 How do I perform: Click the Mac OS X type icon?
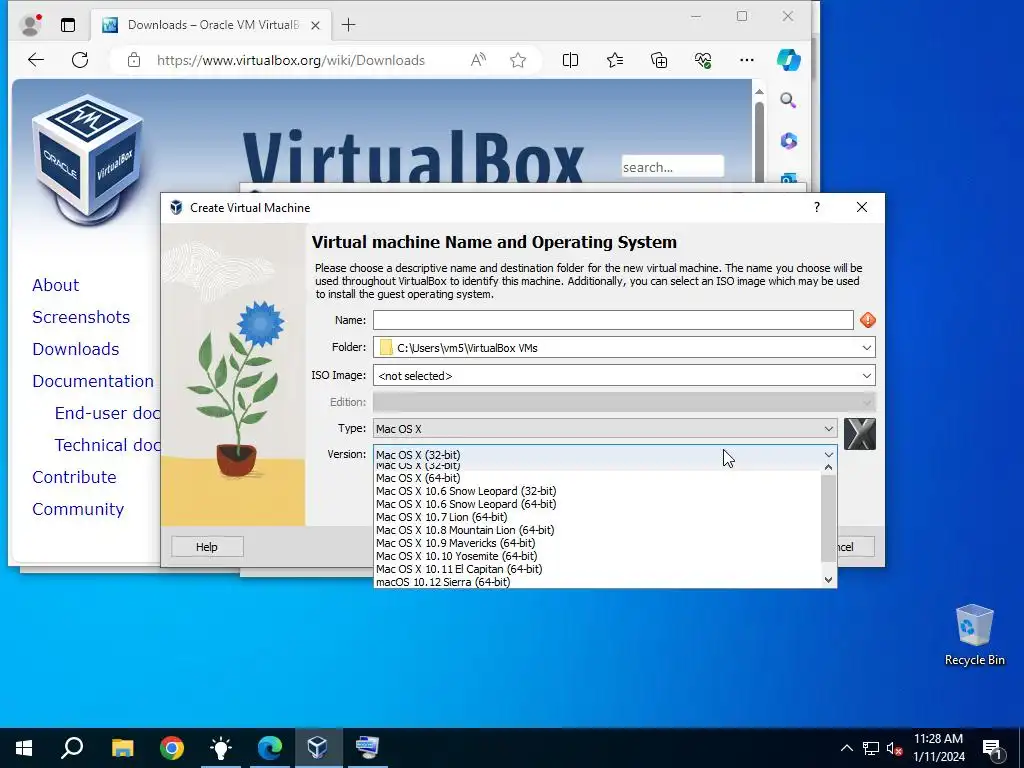[859, 434]
